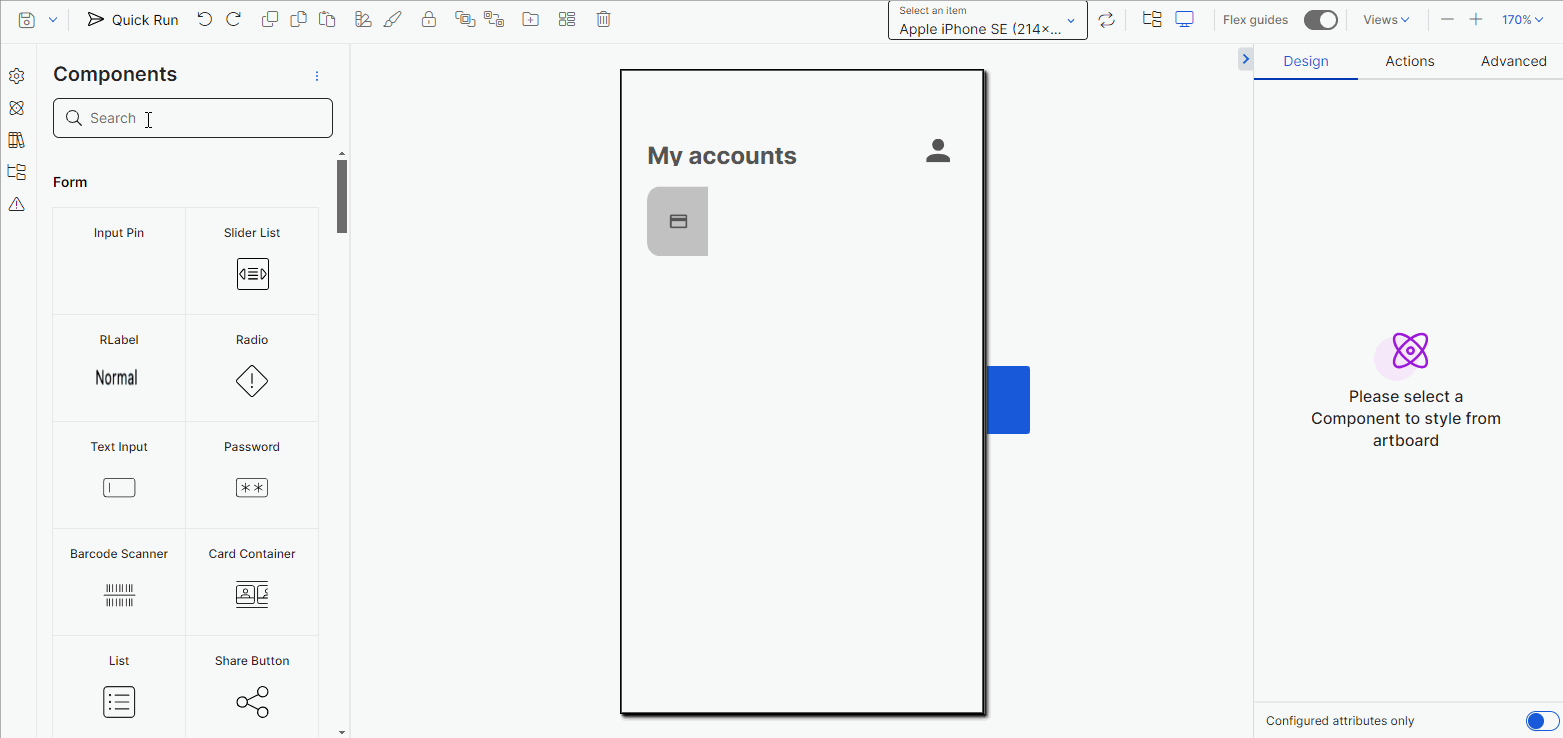Select the Paintbrush style tool icon
This screenshot has height=738, width=1563.
pyautogui.click(x=392, y=18)
